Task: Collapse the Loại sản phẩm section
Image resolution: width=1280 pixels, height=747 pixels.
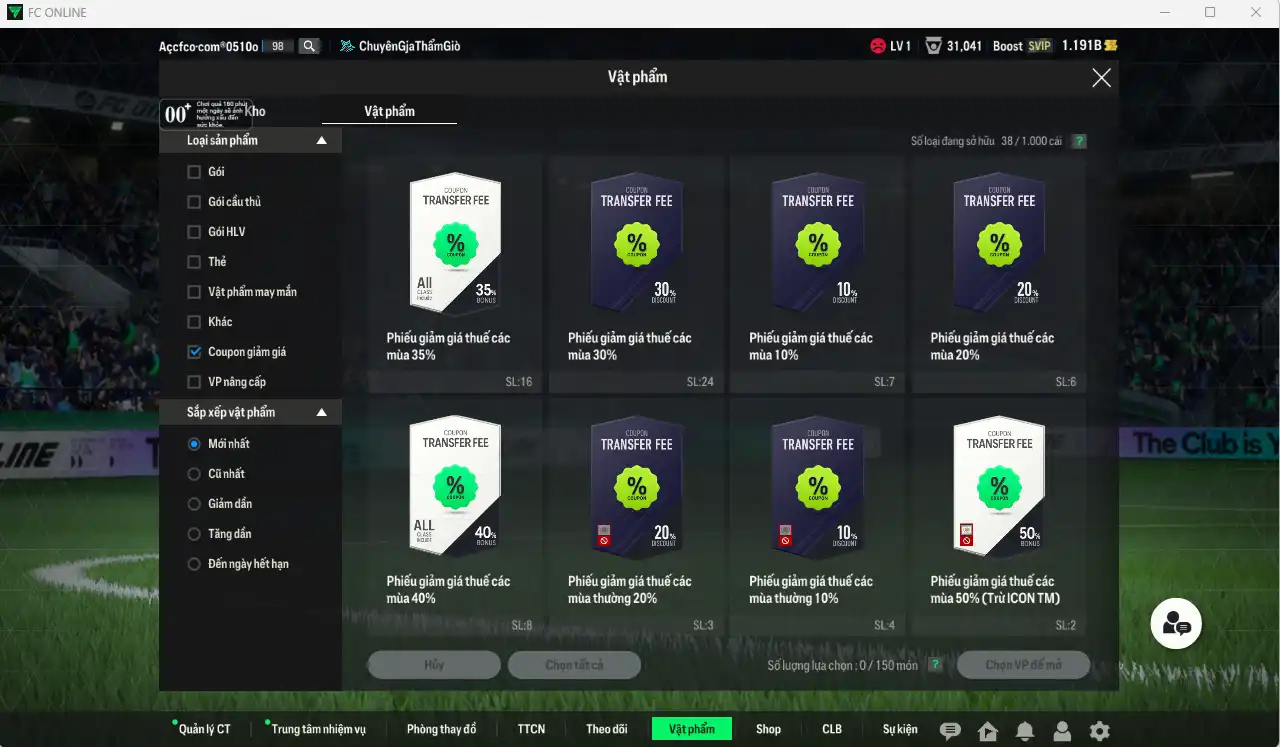Action: [x=321, y=141]
